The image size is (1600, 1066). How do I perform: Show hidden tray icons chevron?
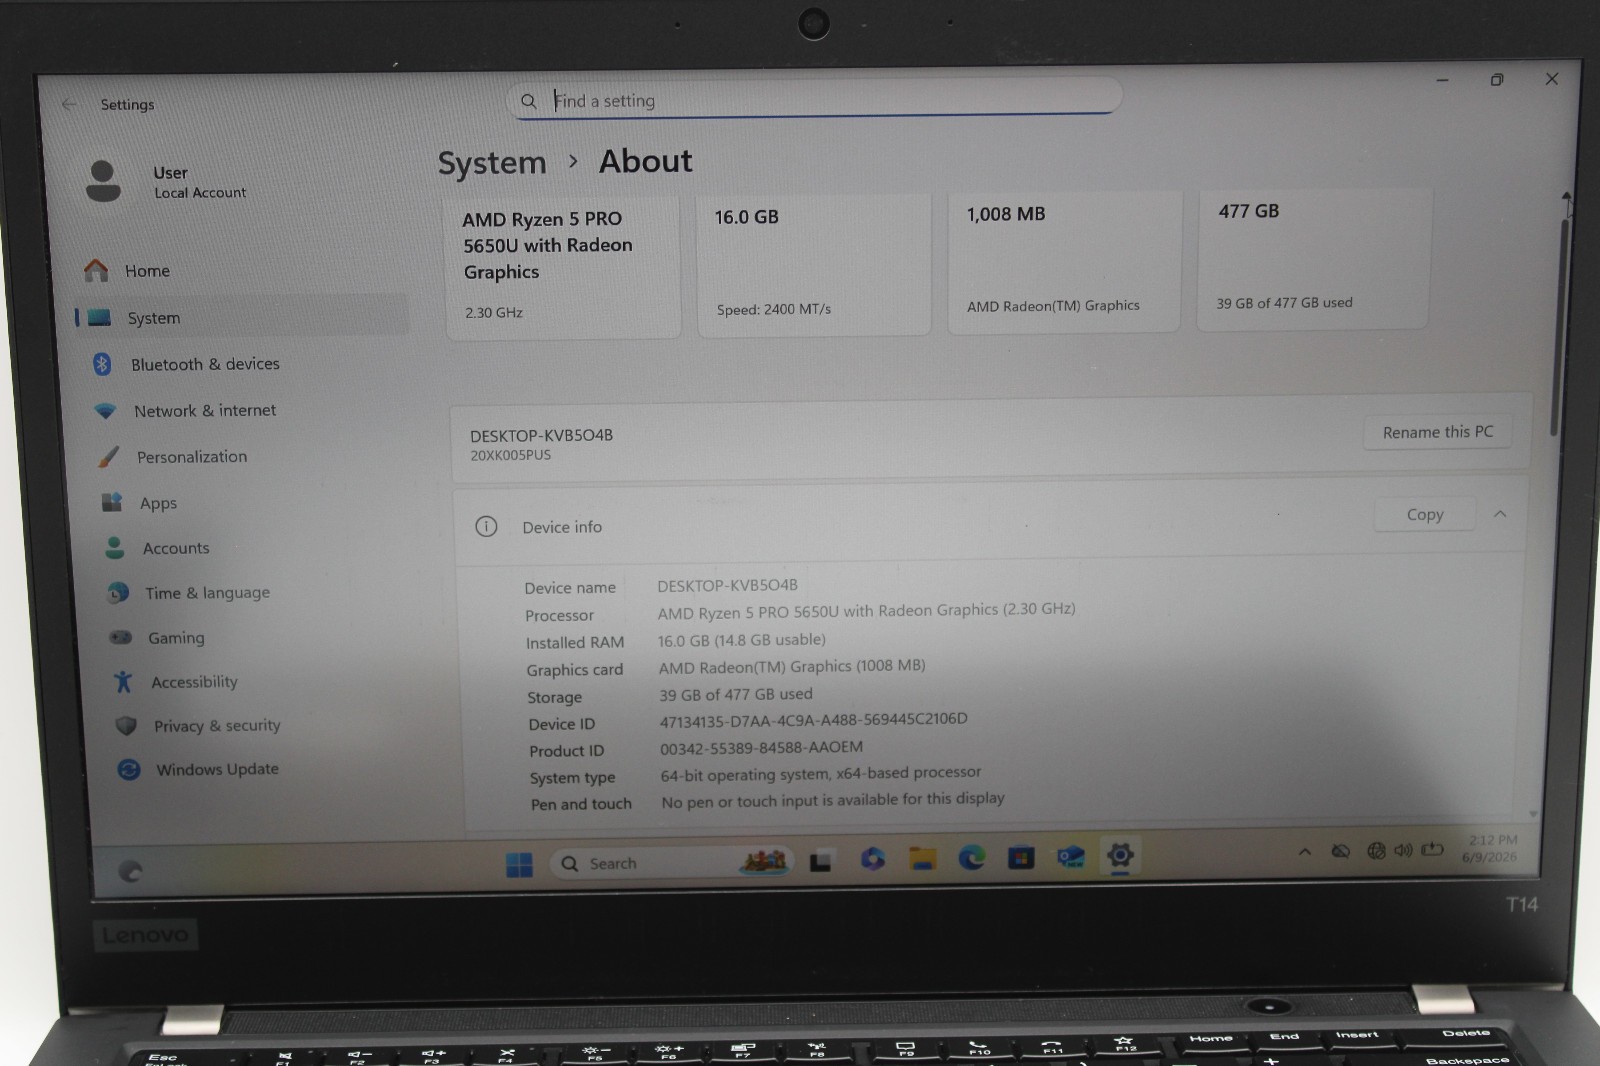(1305, 852)
